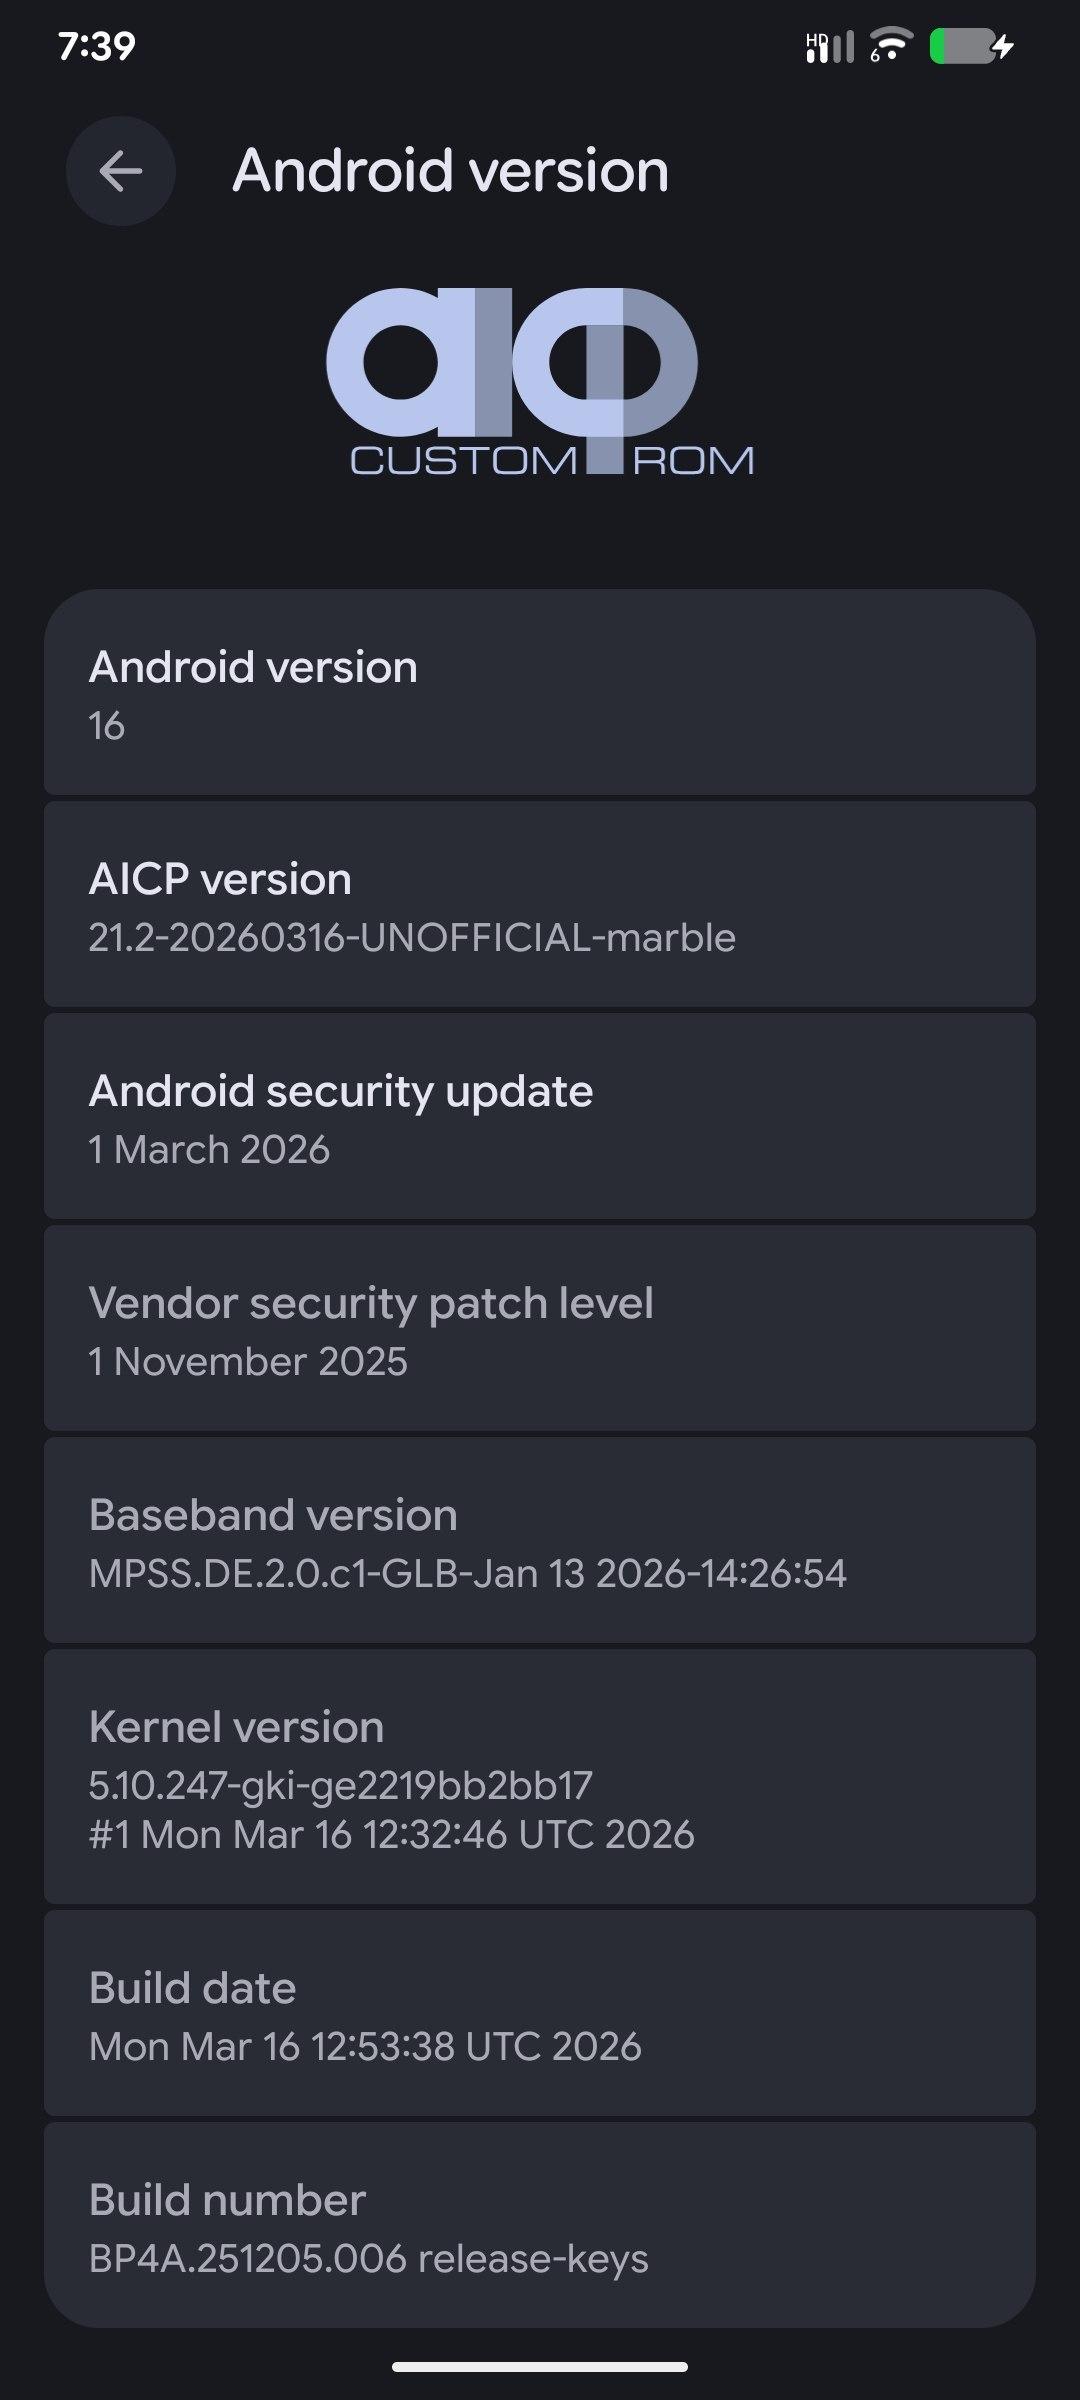This screenshot has height=2400, width=1080.
Task: Select the Build date row
Action: (x=540, y=2013)
